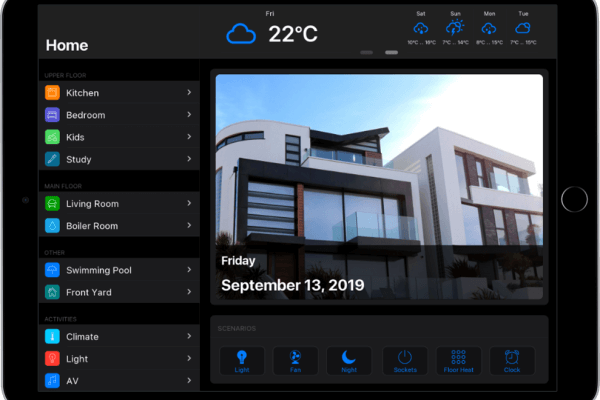Viewport: 600px width, 400px height.
Task: Tap the red Light activity icon
Action: [52, 358]
